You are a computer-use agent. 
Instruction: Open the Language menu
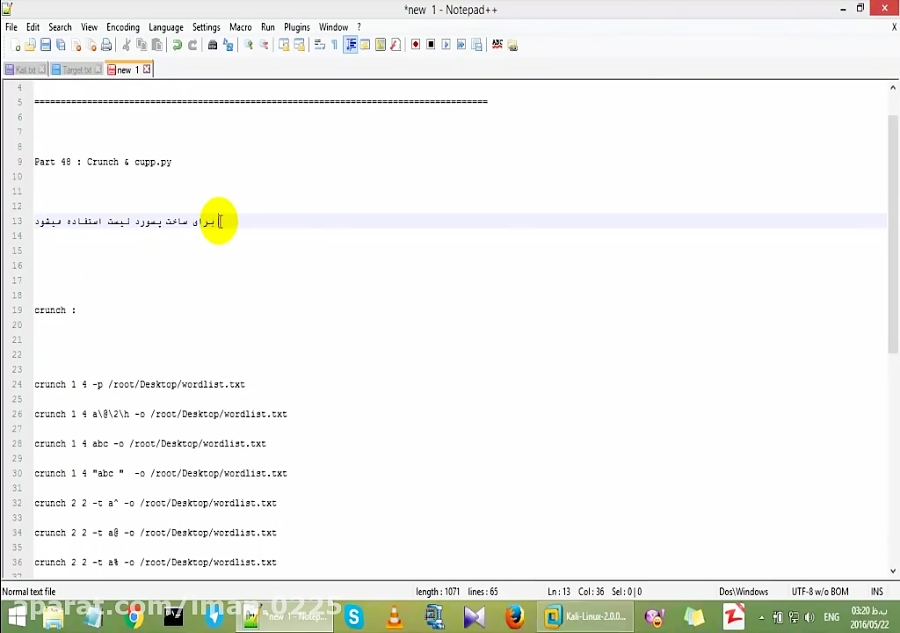pyautogui.click(x=166, y=27)
